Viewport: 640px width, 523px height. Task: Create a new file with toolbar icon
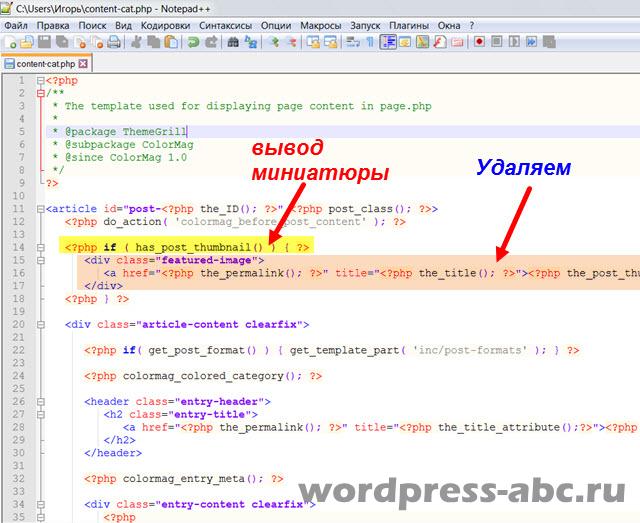(11, 42)
